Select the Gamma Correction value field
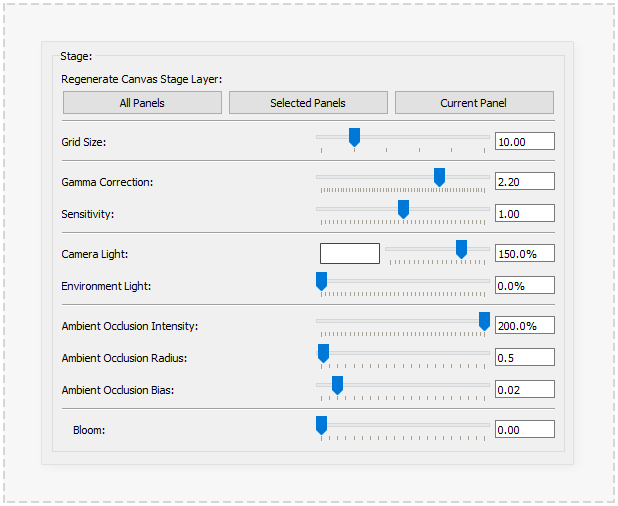This screenshot has width=618, height=506. [524, 182]
